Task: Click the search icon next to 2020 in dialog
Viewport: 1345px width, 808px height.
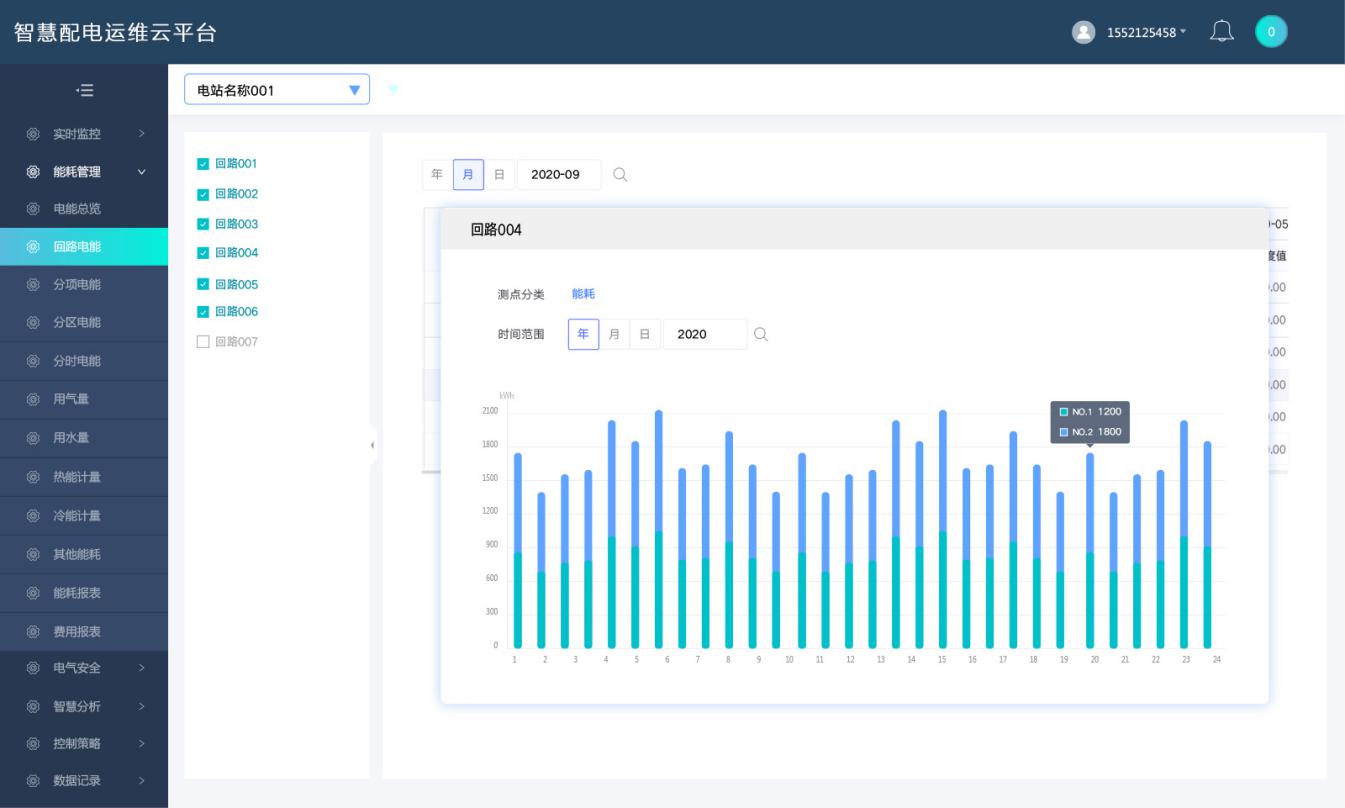Action: pos(761,334)
